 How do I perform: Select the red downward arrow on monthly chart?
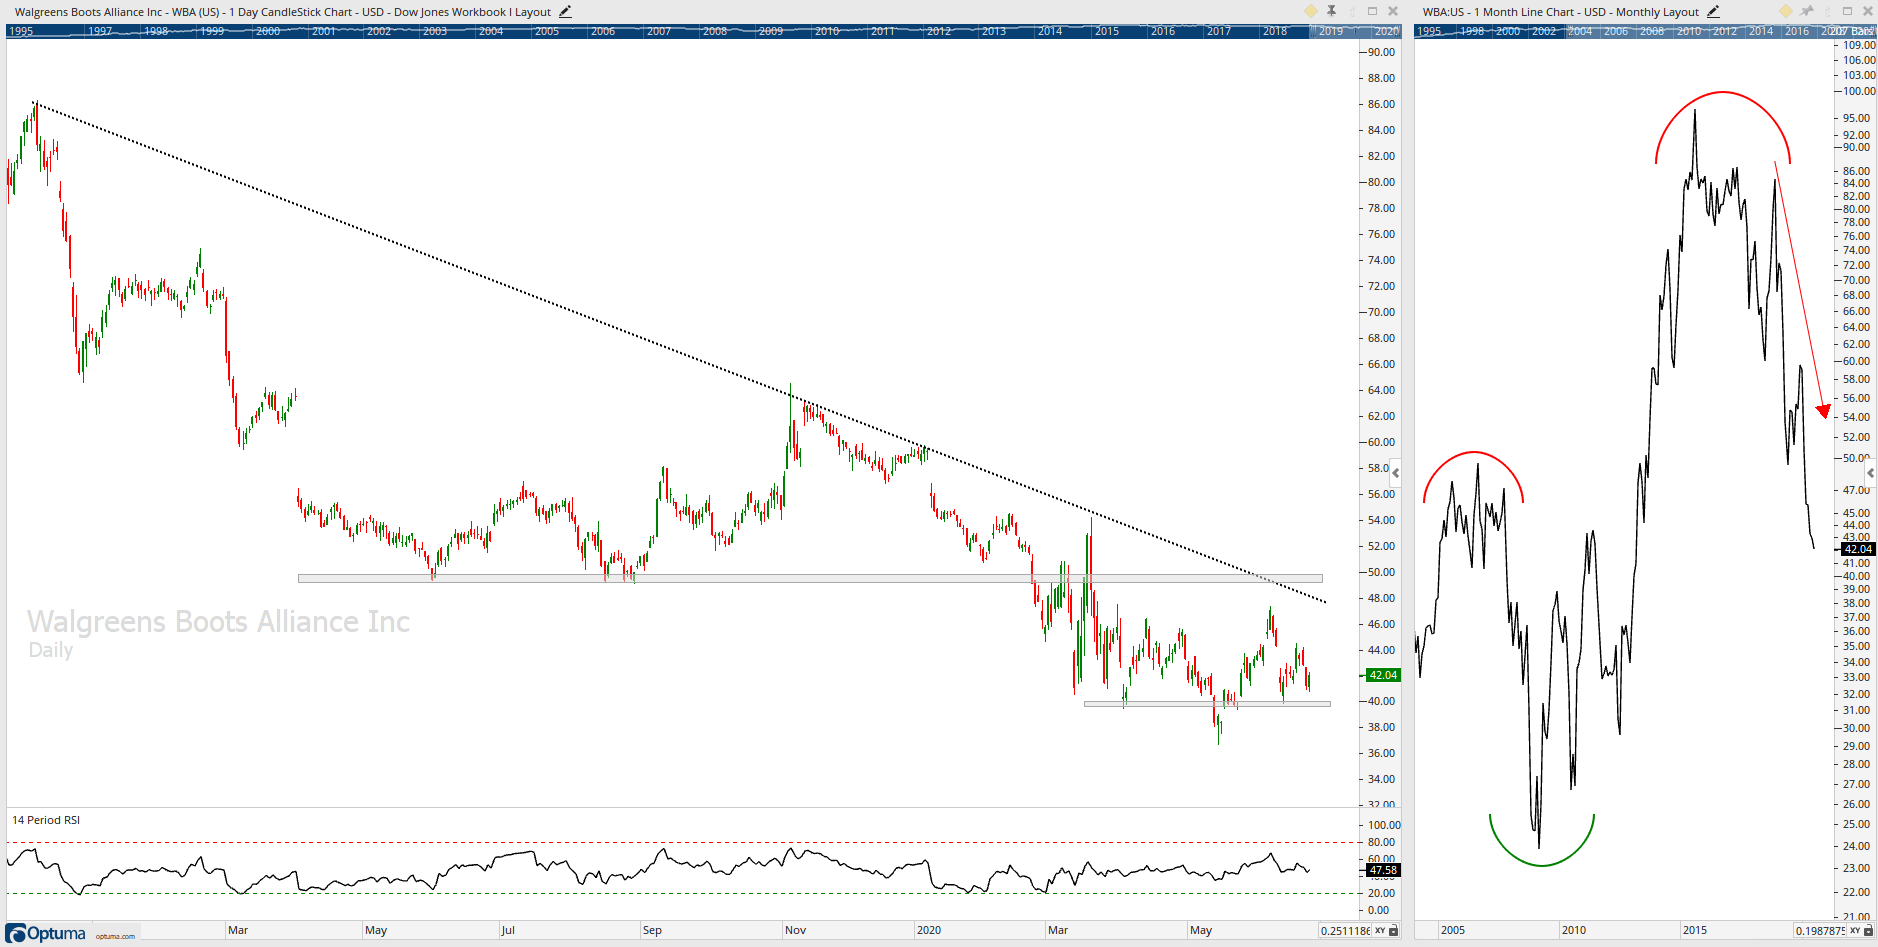coord(1801,290)
